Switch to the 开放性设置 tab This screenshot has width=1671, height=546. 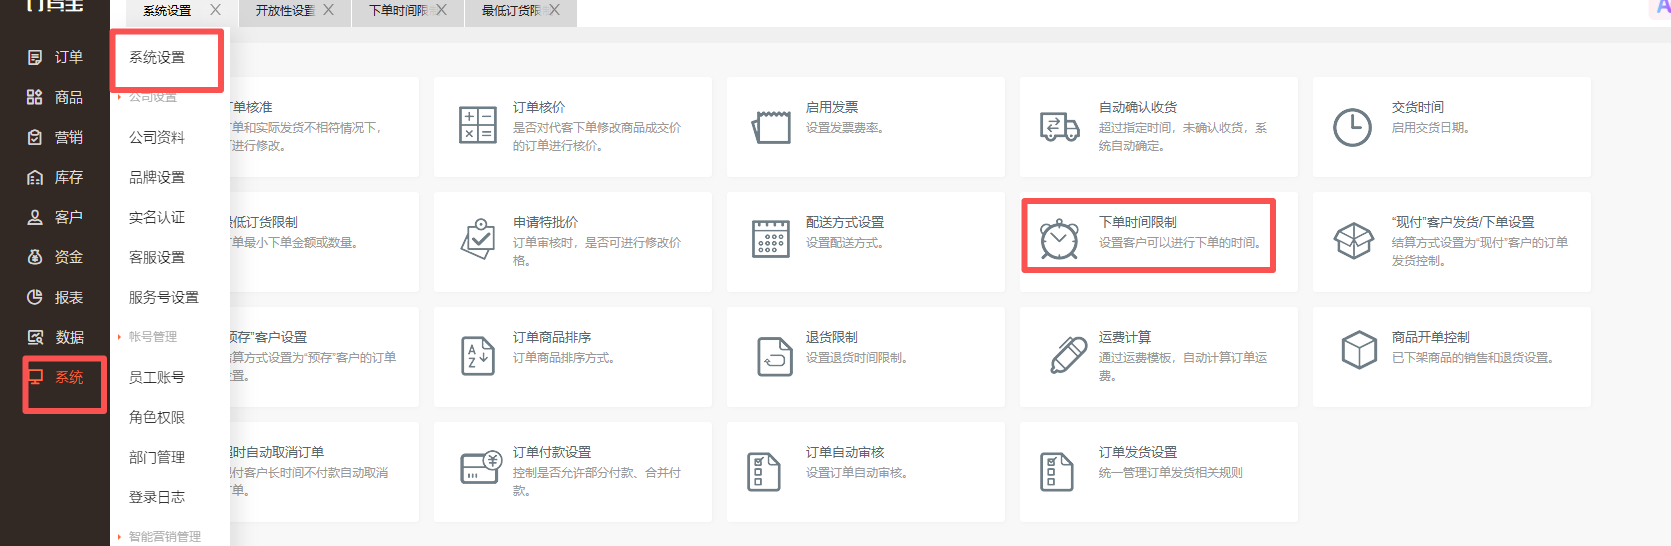pos(285,11)
